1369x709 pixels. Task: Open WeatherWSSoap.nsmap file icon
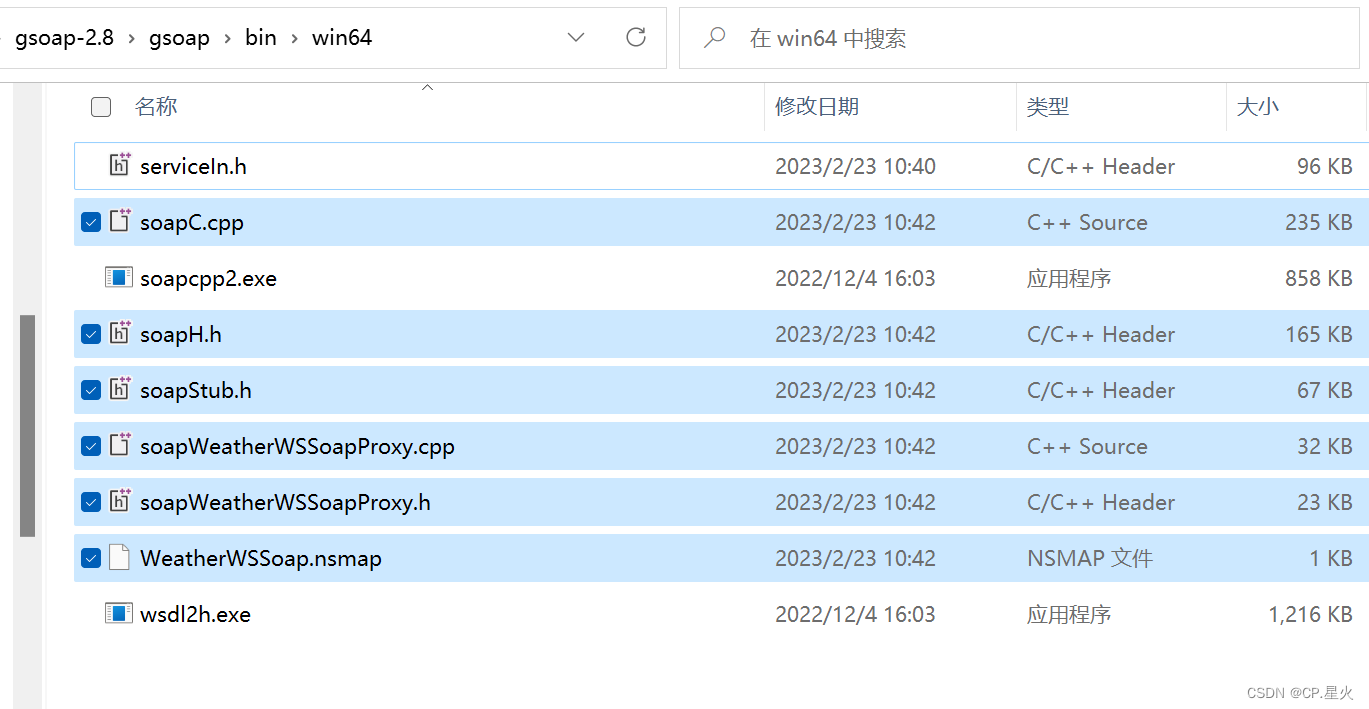click(x=119, y=558)
